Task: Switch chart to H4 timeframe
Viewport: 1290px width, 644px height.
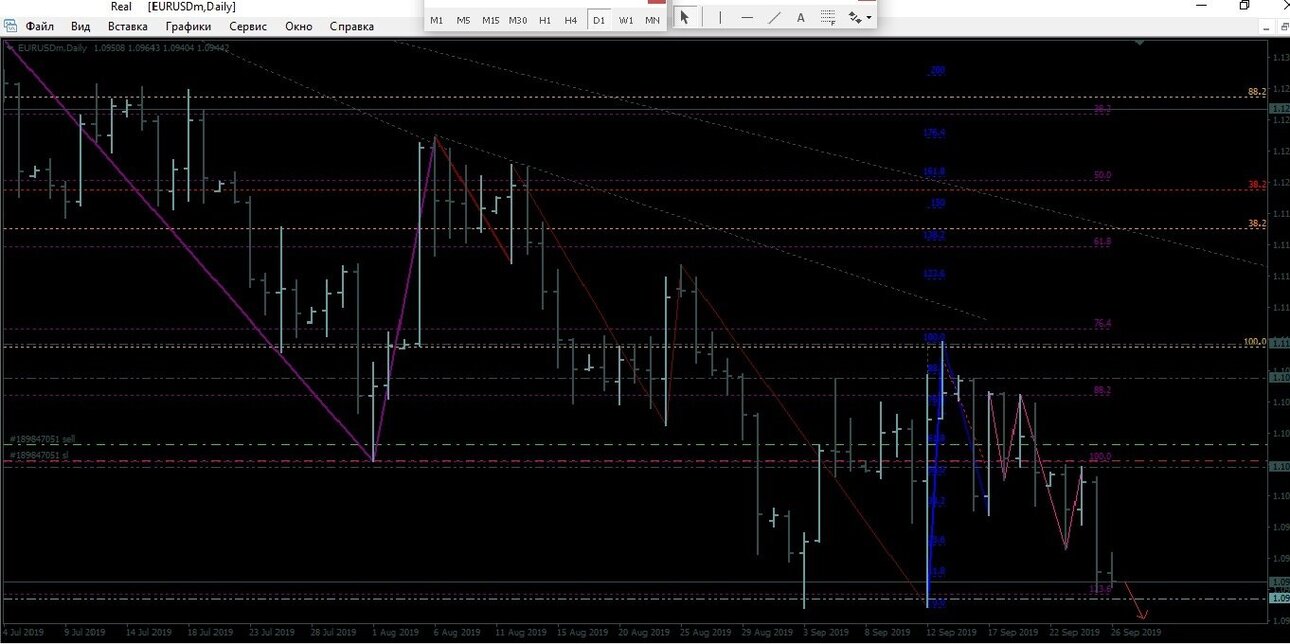Action: (571, 19)
